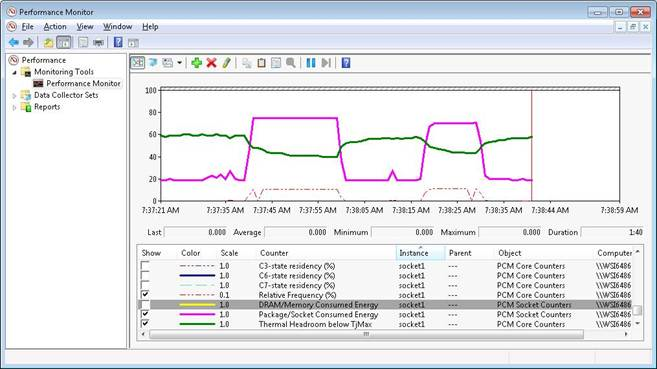Freeze display with the pause button
This screenshot has height=369, width=657.
click(x=311, y=63)
